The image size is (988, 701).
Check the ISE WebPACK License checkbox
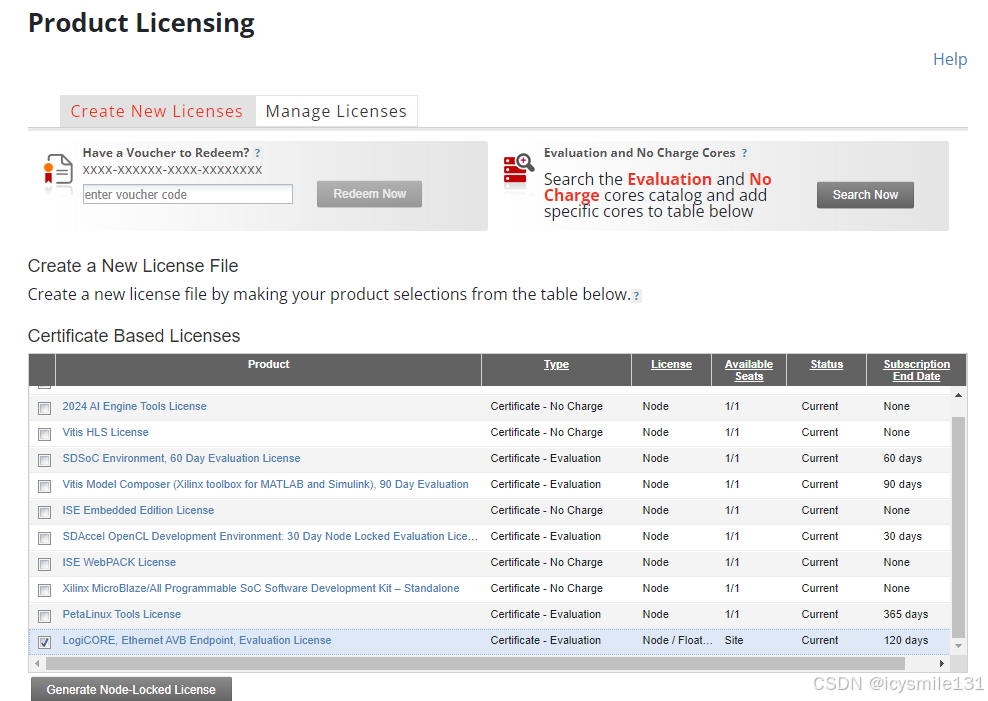(45, 564)
